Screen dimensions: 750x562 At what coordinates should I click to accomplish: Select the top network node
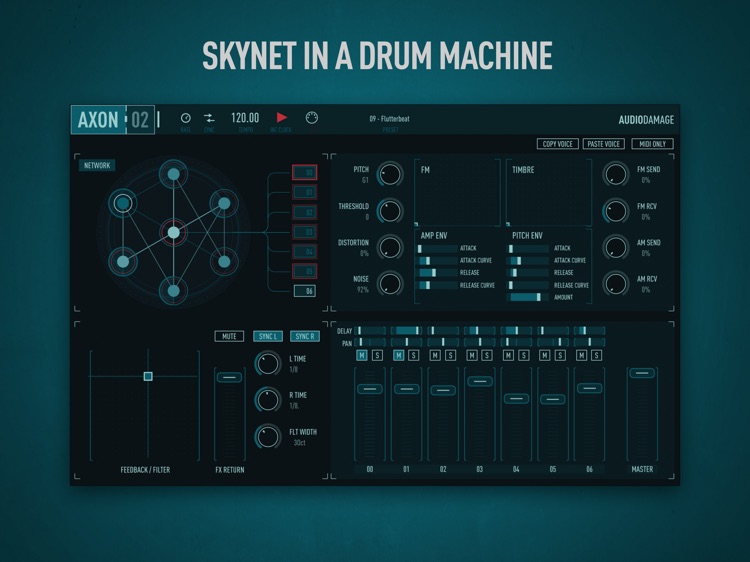pos(173,174)
